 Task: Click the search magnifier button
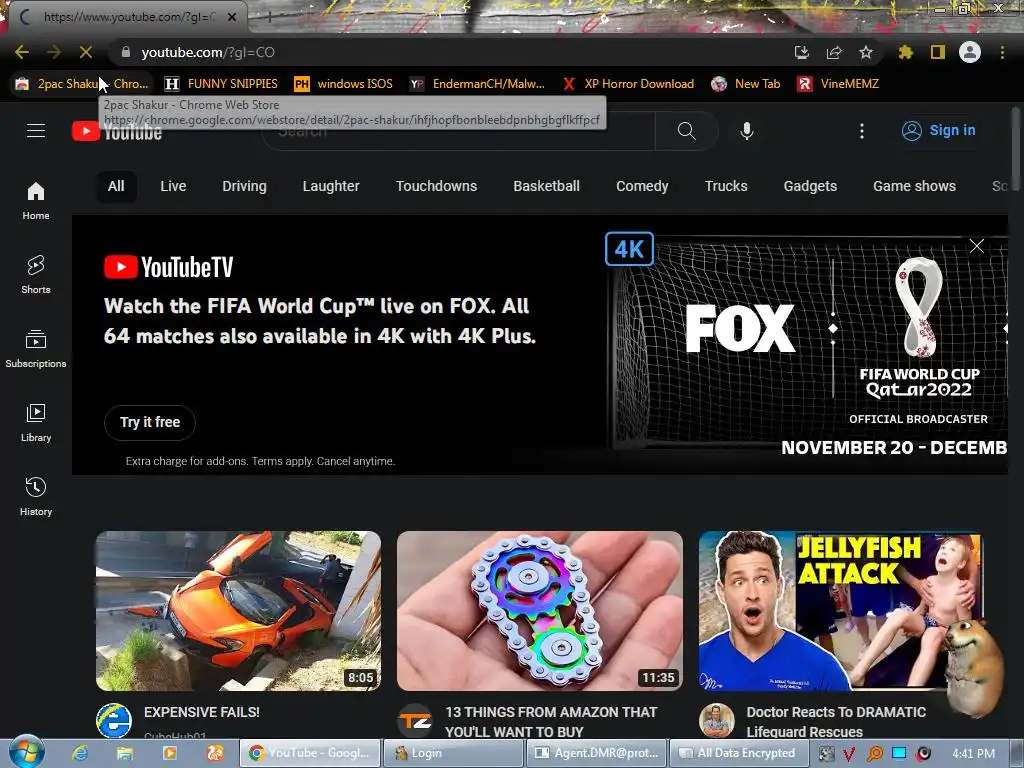point(686,131)
